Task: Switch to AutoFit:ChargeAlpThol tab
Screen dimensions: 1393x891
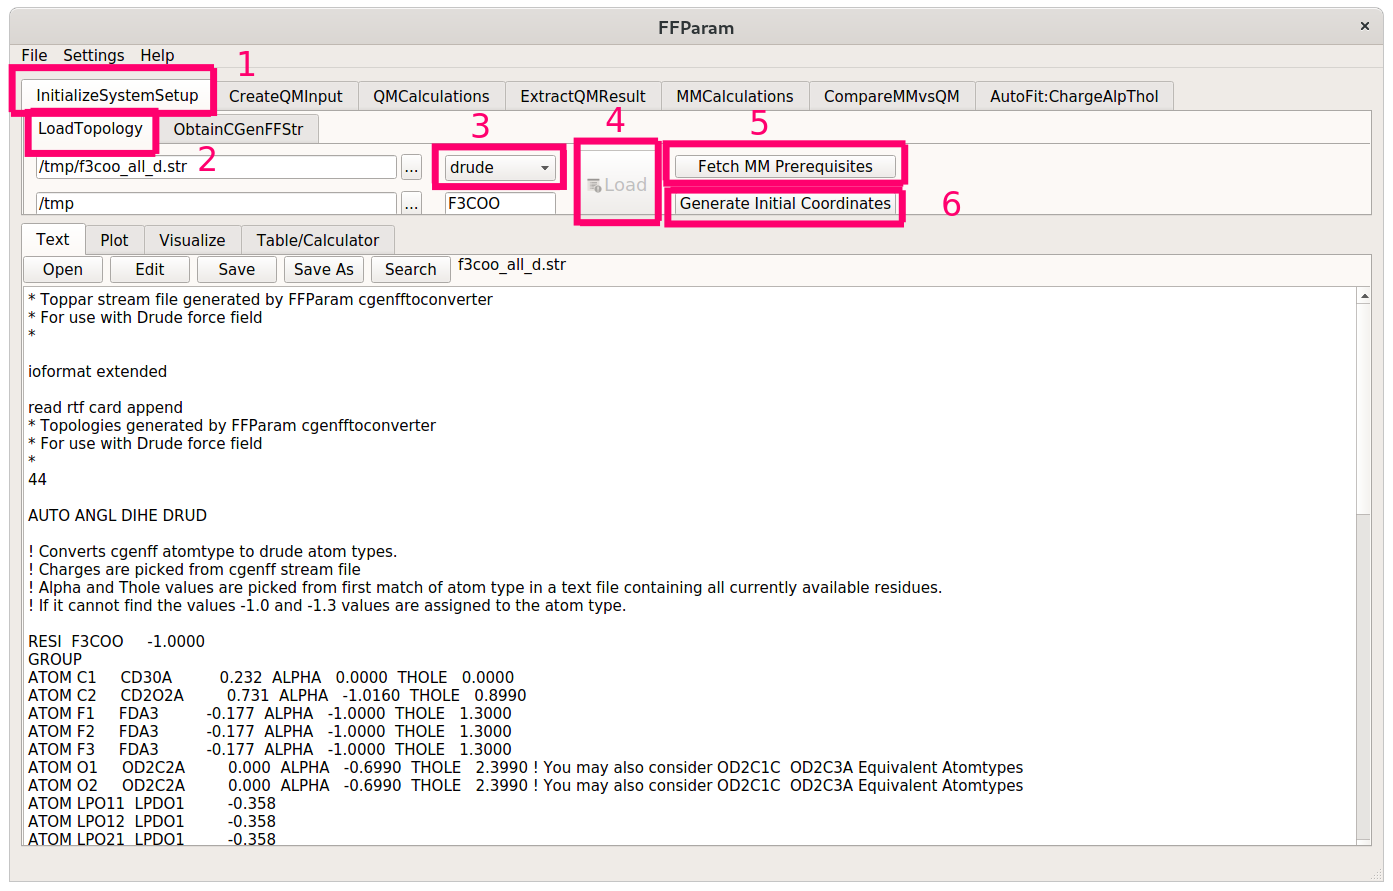Action: tap(1074, 96)
